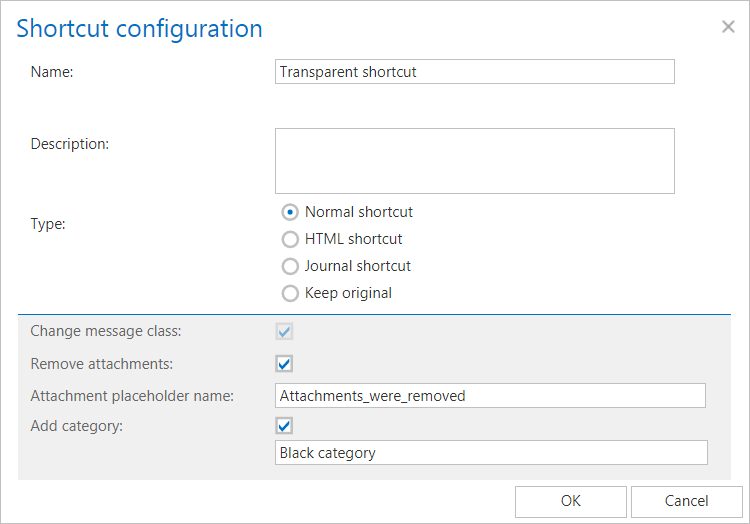Click the Attachments_were_removed placeholder name field
Viewport: 750px width, 524px height.
490,396
